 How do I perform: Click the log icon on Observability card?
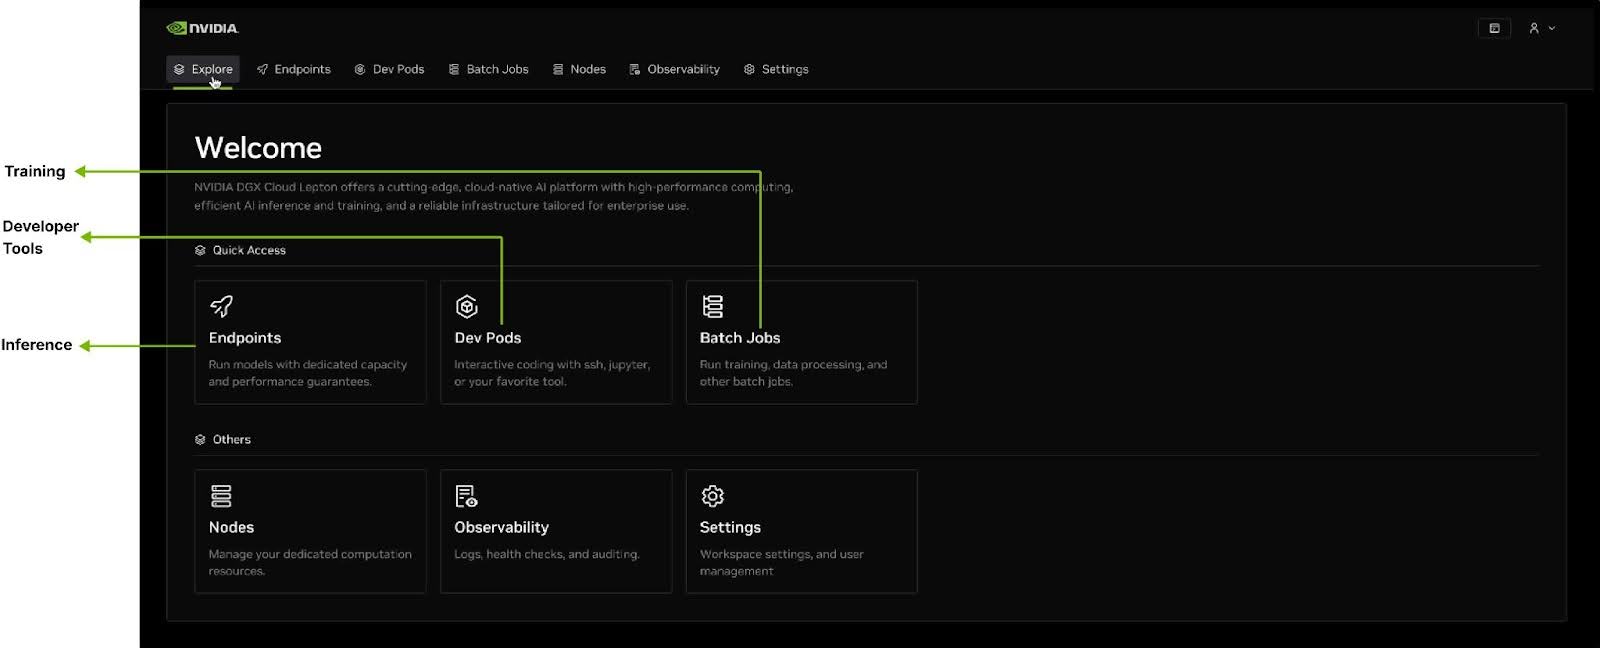[x=466, y=495]
